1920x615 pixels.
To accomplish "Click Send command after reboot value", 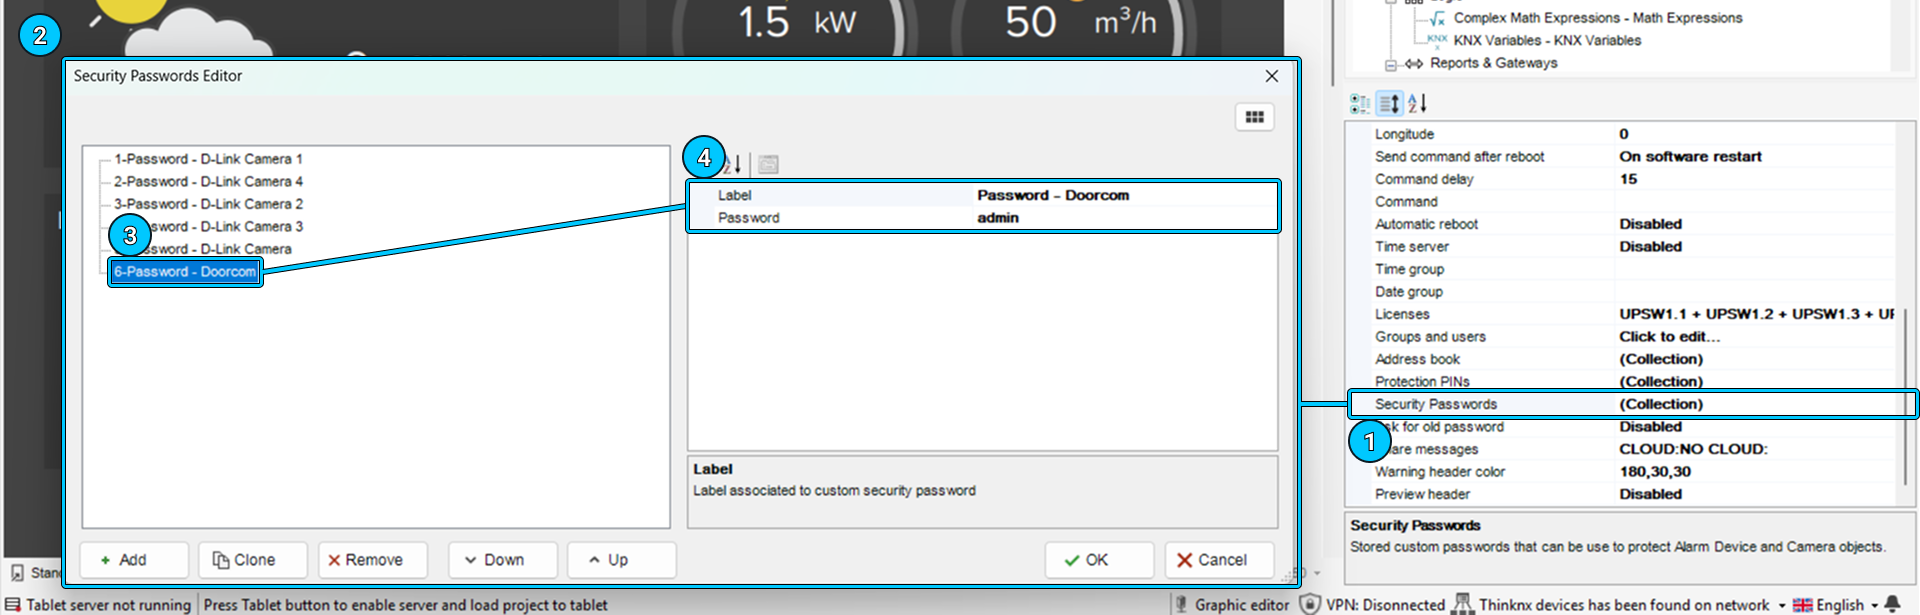I will point(1690,157).
